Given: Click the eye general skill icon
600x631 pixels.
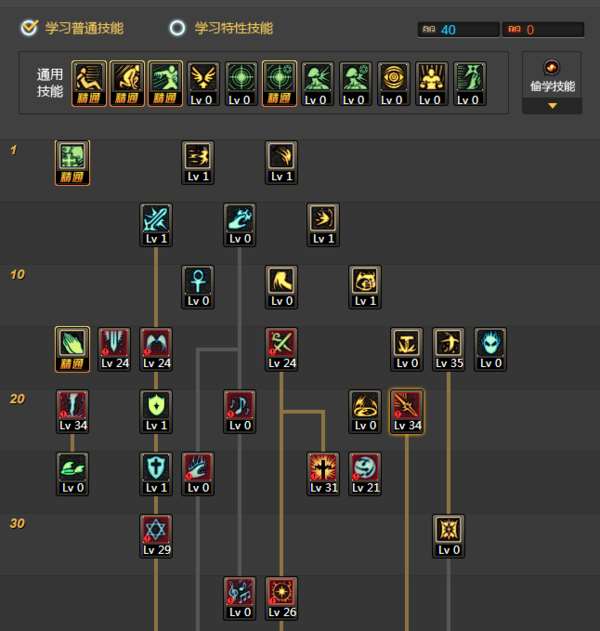Looking at the screenshot, I should [393, 84].
